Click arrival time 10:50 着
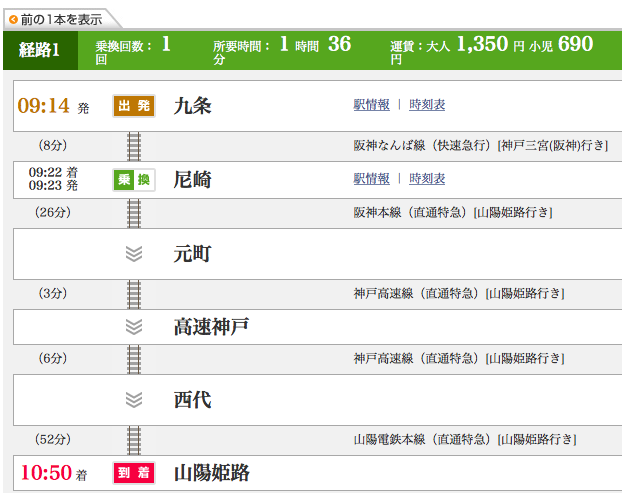 coord(54,473)
